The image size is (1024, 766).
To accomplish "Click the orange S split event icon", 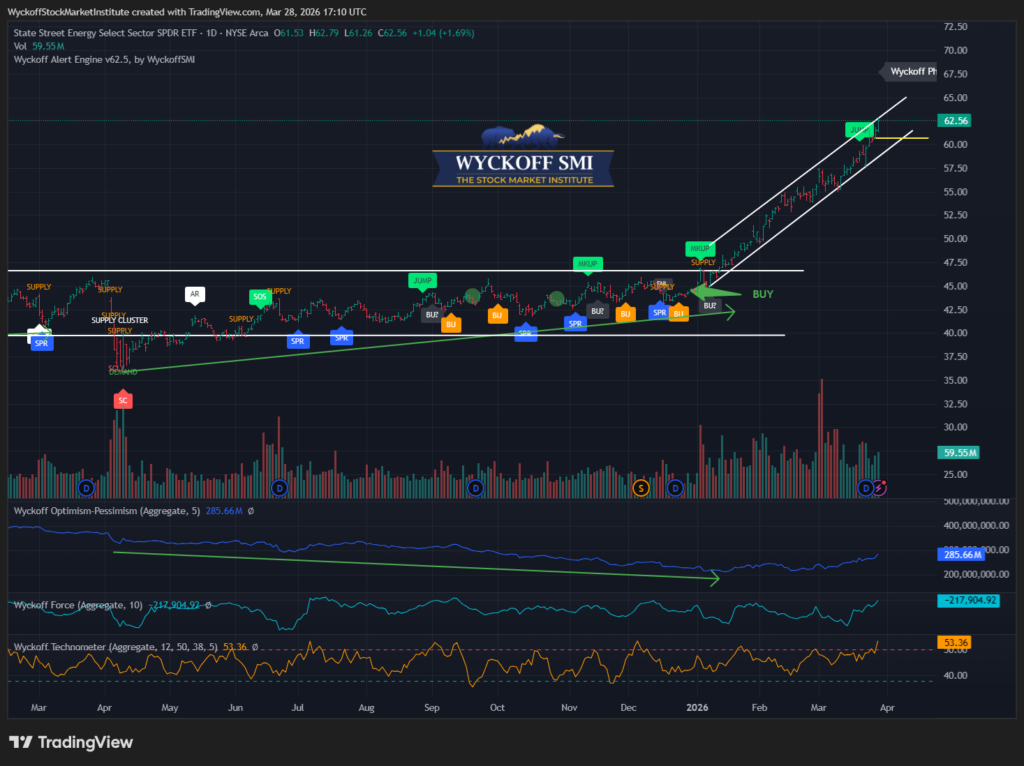I will 641,488.
